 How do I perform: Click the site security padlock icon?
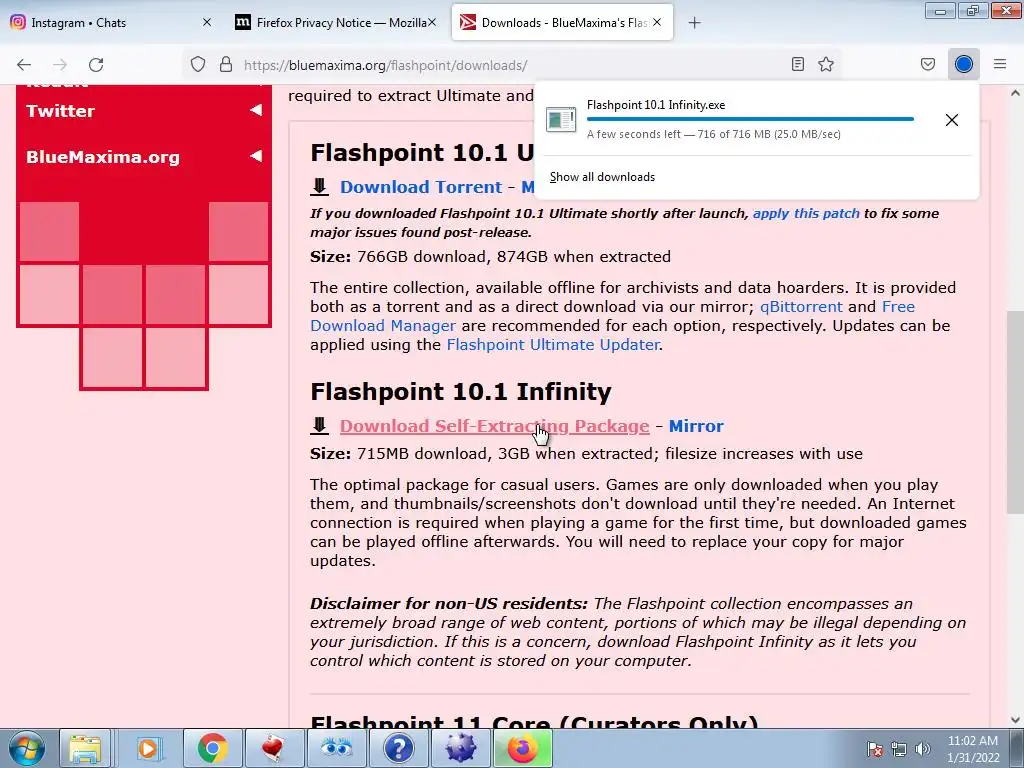coord(226,64)
